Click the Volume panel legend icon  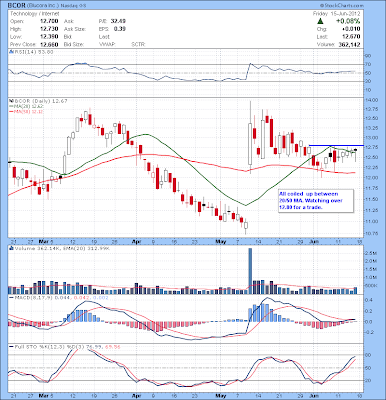tap(11, 248)
